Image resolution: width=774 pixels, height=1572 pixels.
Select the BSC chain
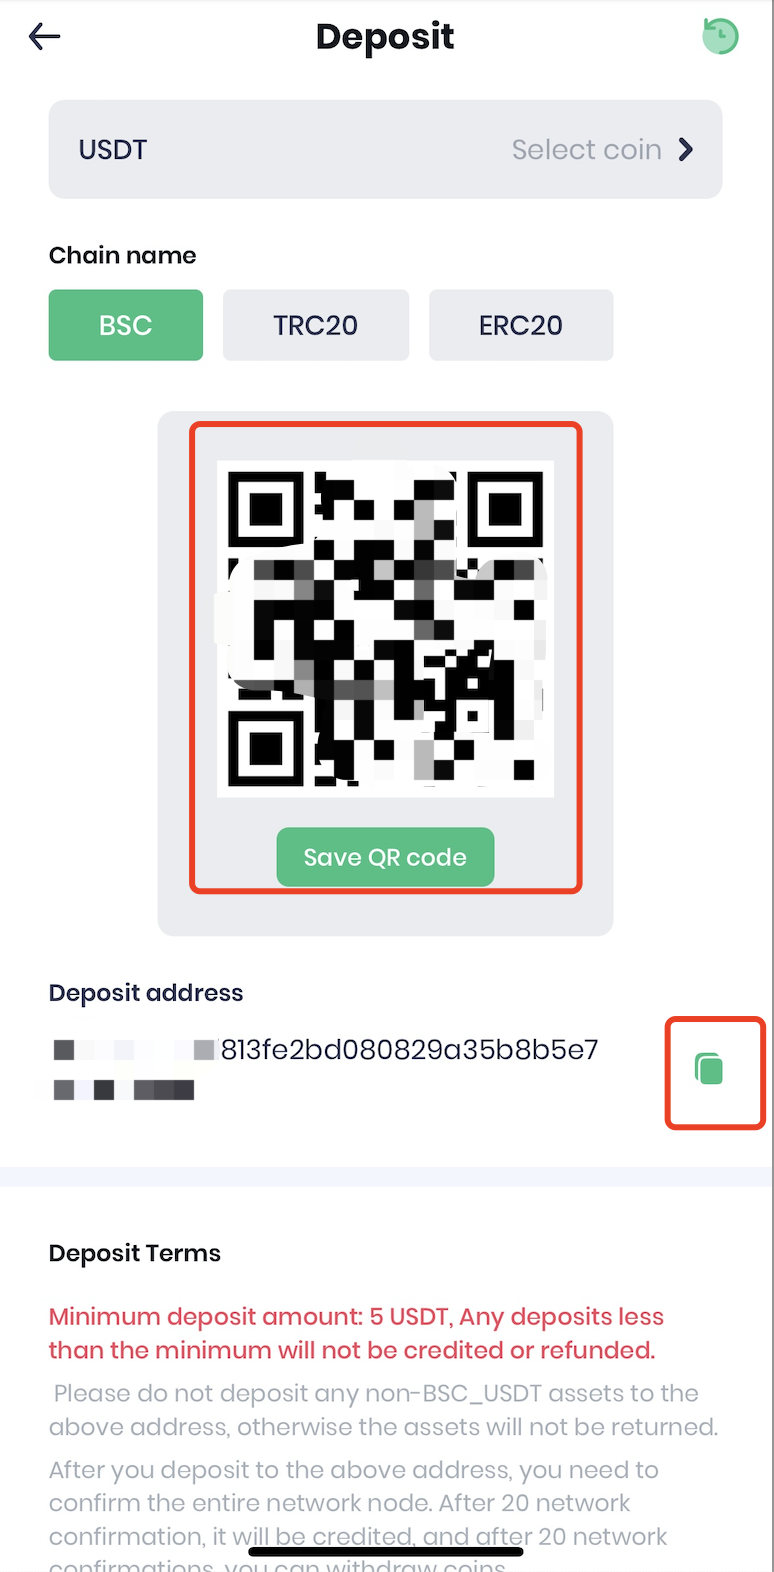[126, 325]
